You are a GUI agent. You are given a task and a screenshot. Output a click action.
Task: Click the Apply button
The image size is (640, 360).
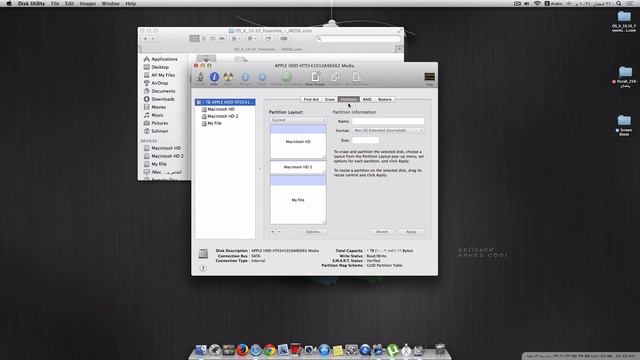click(x=411, y=232)
